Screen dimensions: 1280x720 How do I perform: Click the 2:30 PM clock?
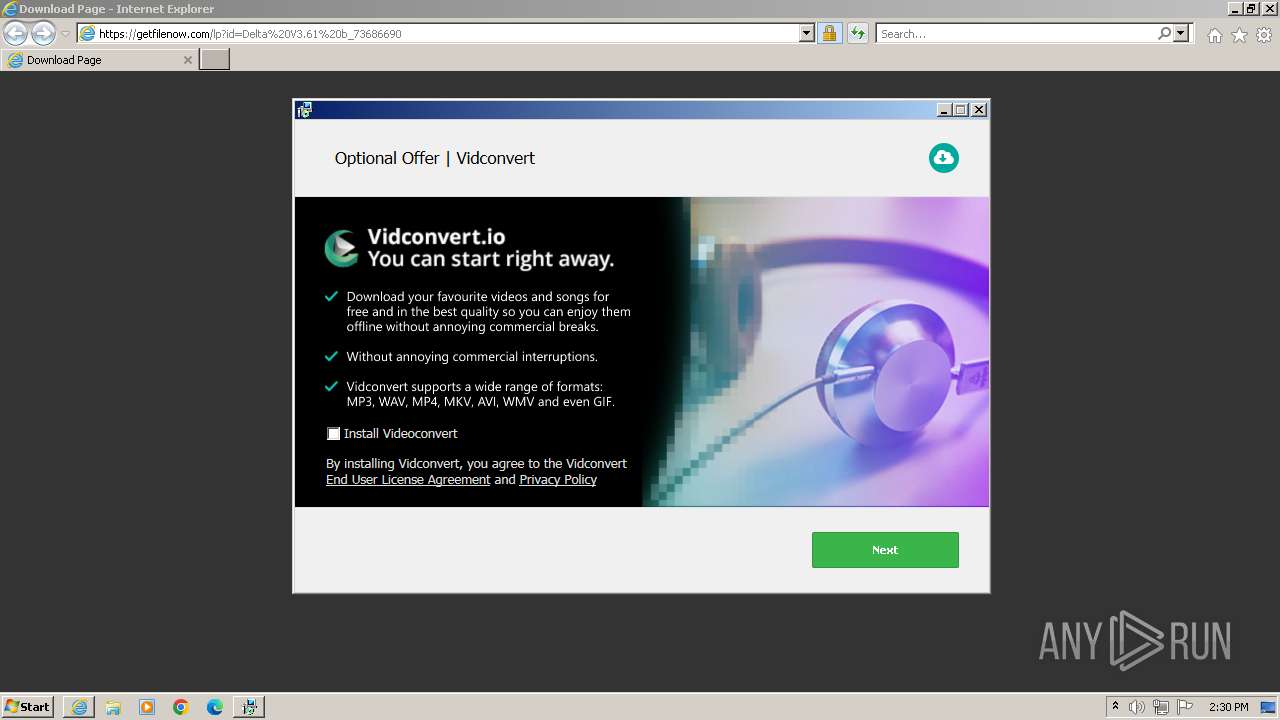(1229, 707)
